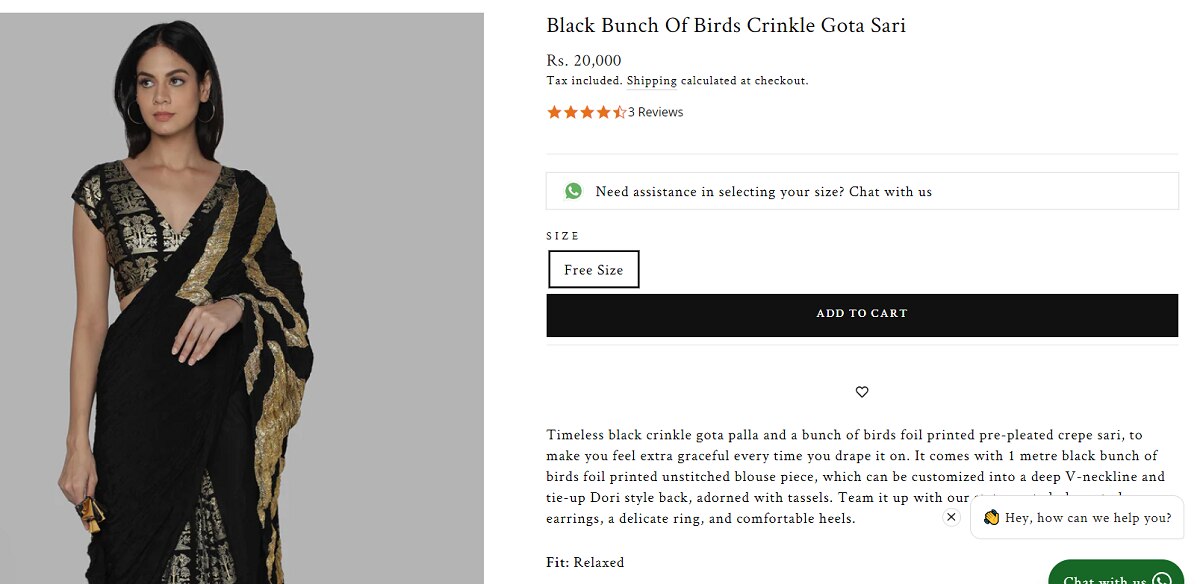Click 'Hey, how can we help you?' message
This screenshot has height=584, width=1200.
pyautogui.click(x=1088, y=518)
